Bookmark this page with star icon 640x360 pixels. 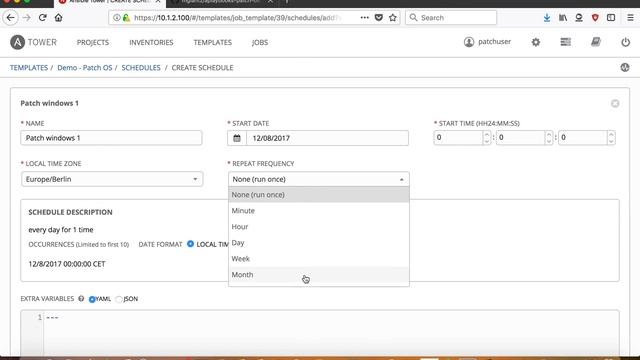click(x=393, y=18)
